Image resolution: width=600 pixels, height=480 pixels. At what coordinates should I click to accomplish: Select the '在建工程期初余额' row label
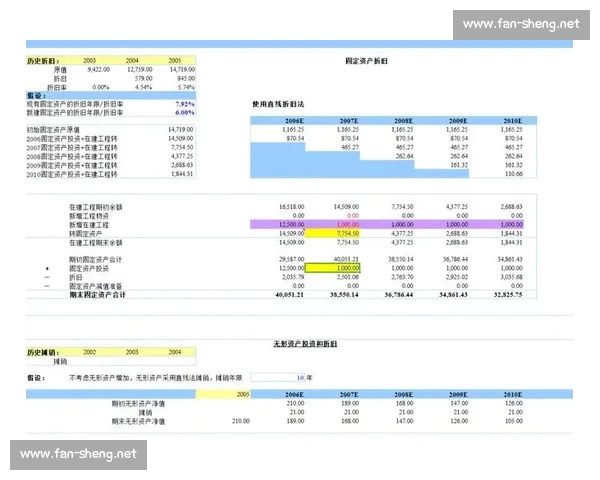(96, 207)
